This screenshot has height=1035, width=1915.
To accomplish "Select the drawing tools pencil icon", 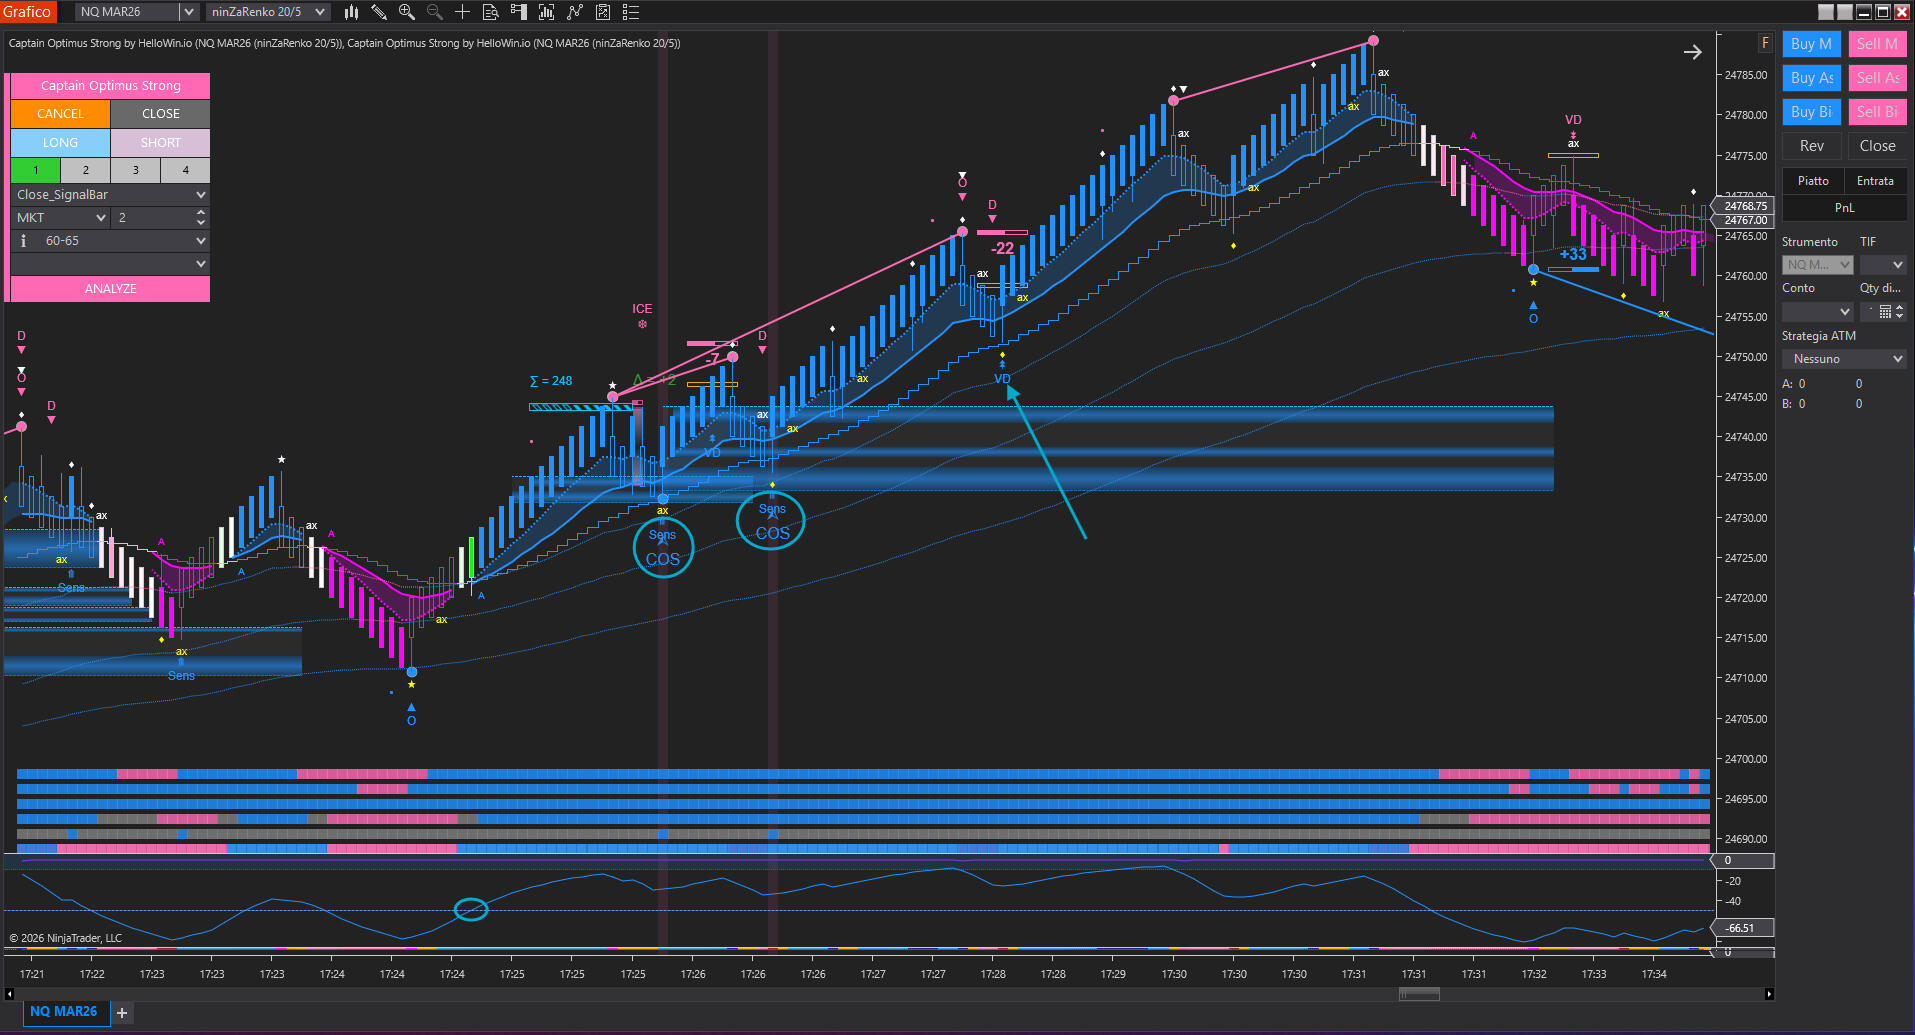I will tap(379, 12).
